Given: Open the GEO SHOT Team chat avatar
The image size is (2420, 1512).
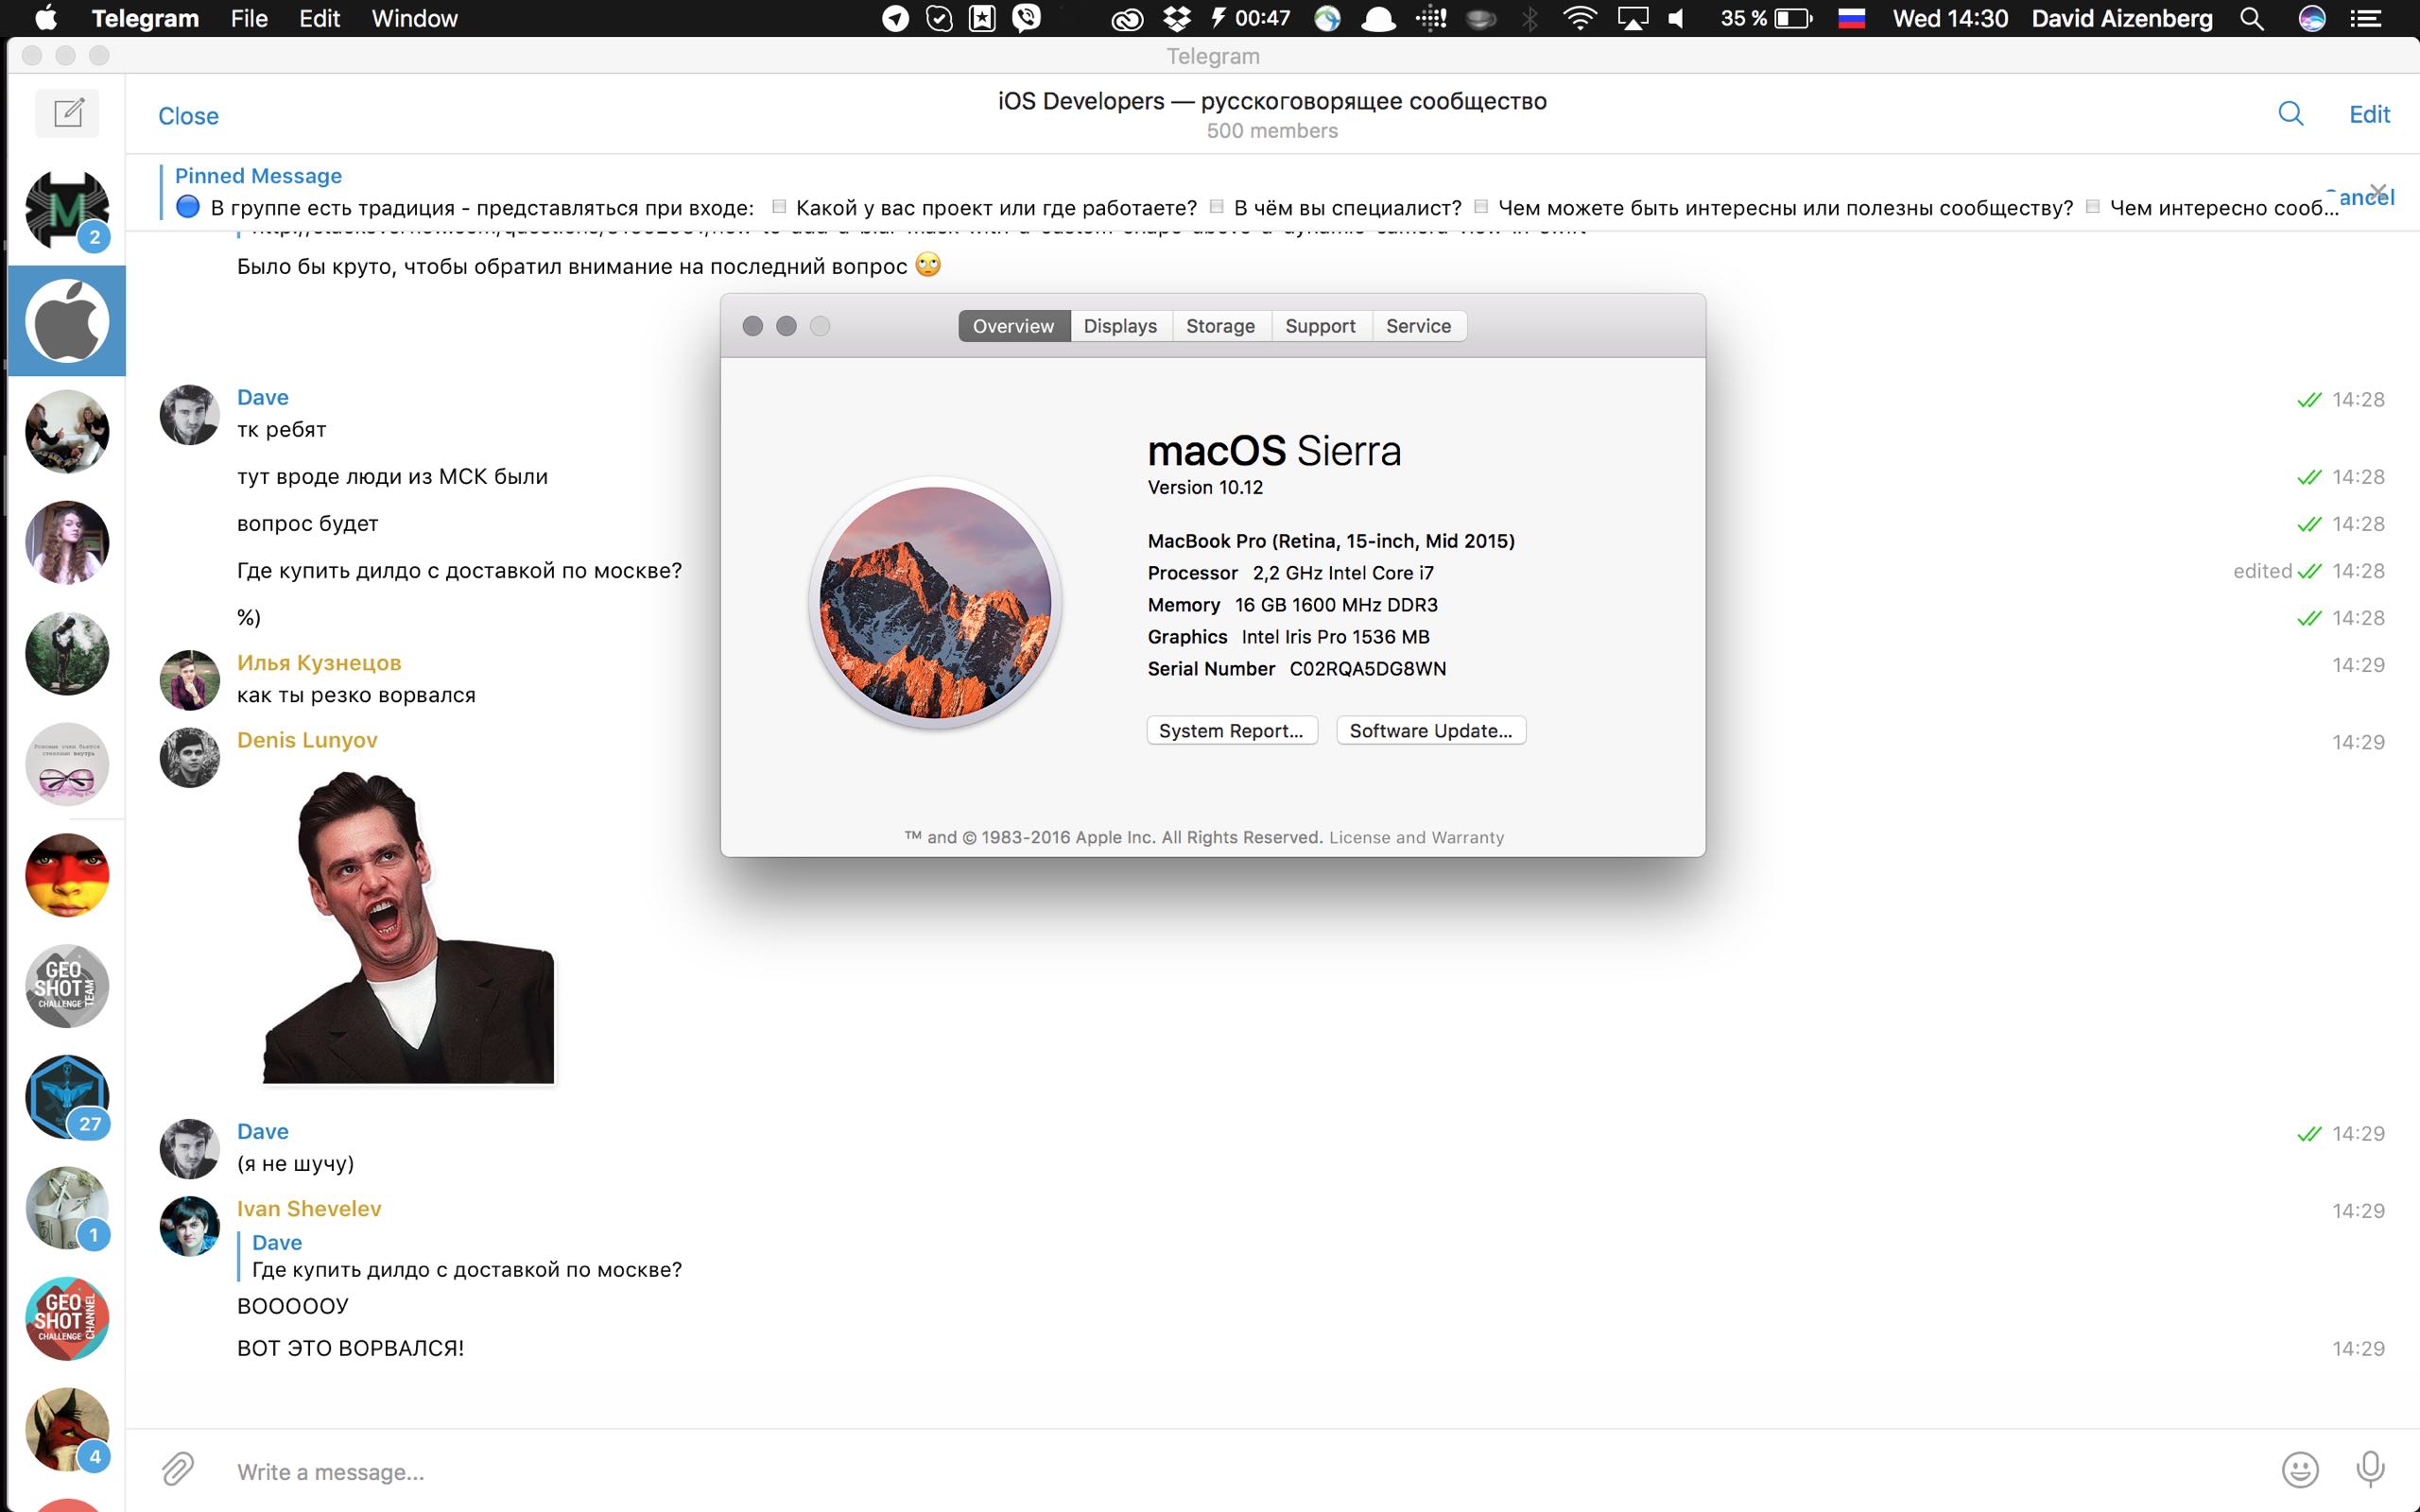Looking at the screenshot, I should tap(67, 986).
